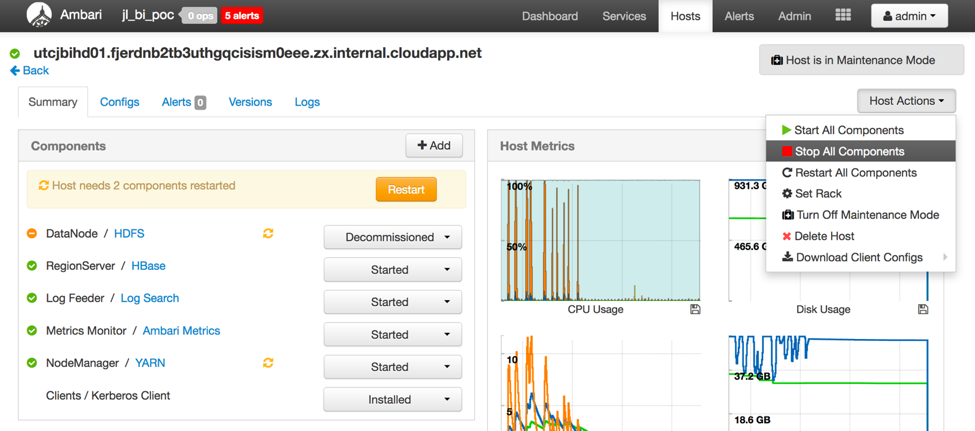Save CPU Usage chart via disk icon
The width and height of the screenshot is (975, 431).
click(695, 310)
